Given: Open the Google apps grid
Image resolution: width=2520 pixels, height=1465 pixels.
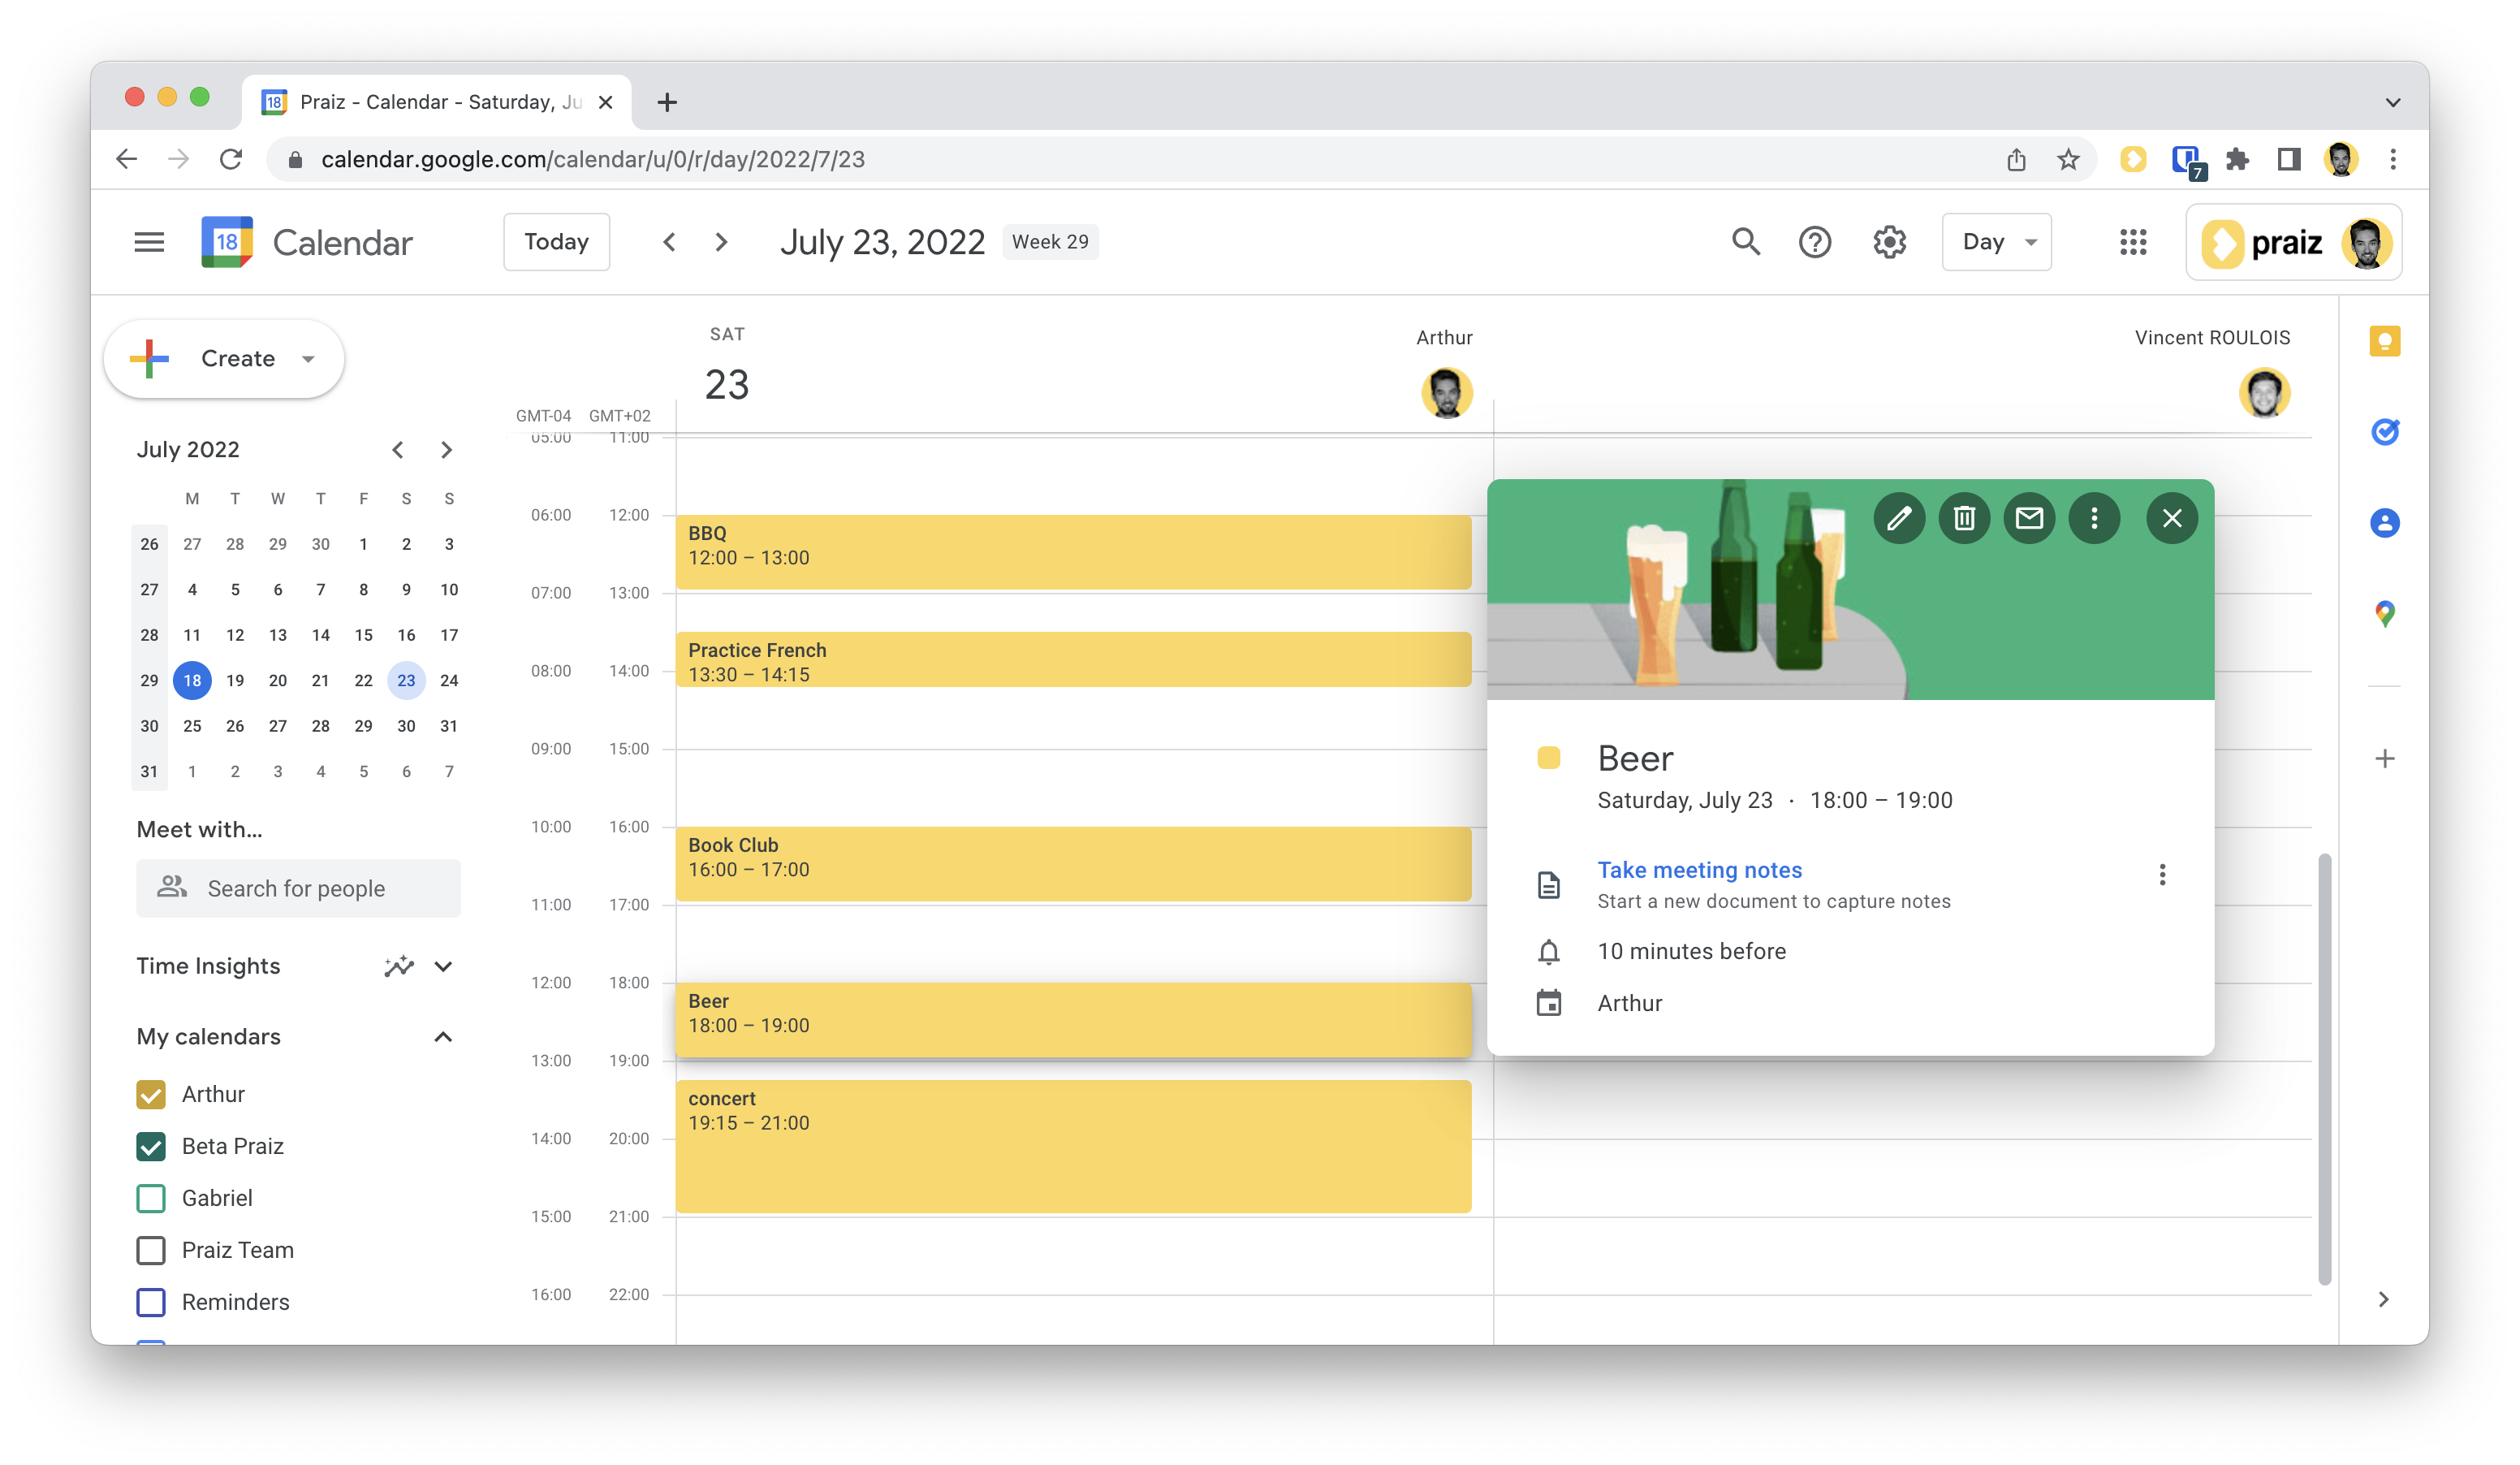Looking at the screenshot, I should point(2132,242).
